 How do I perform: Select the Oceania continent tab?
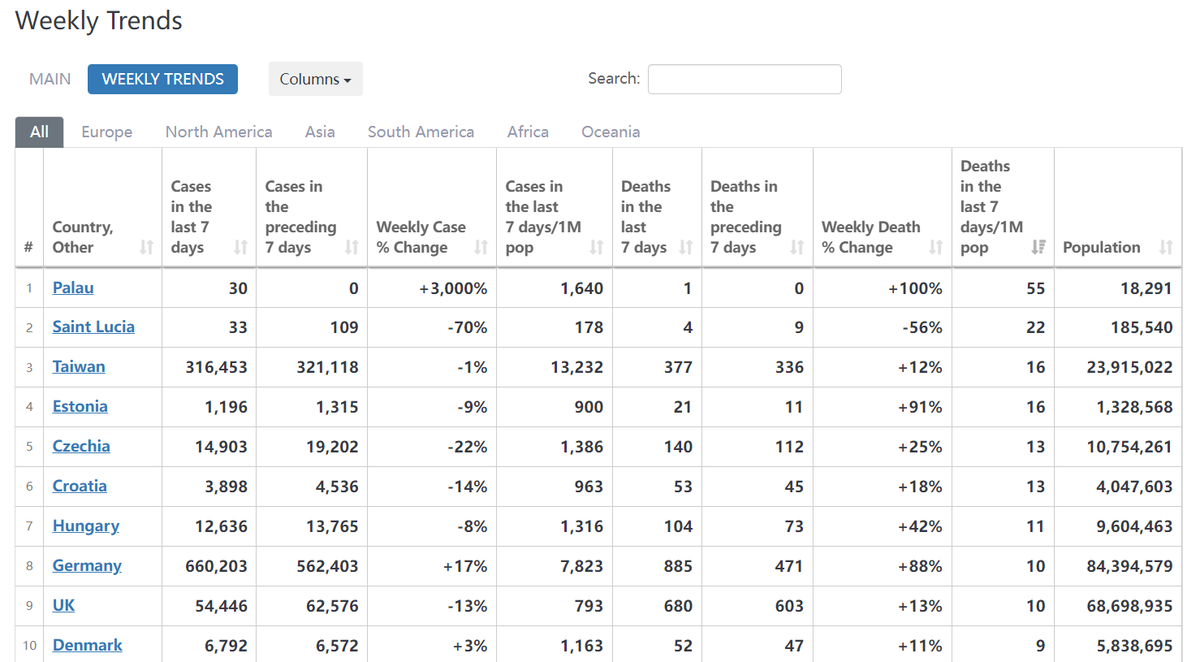coord(610,131)
